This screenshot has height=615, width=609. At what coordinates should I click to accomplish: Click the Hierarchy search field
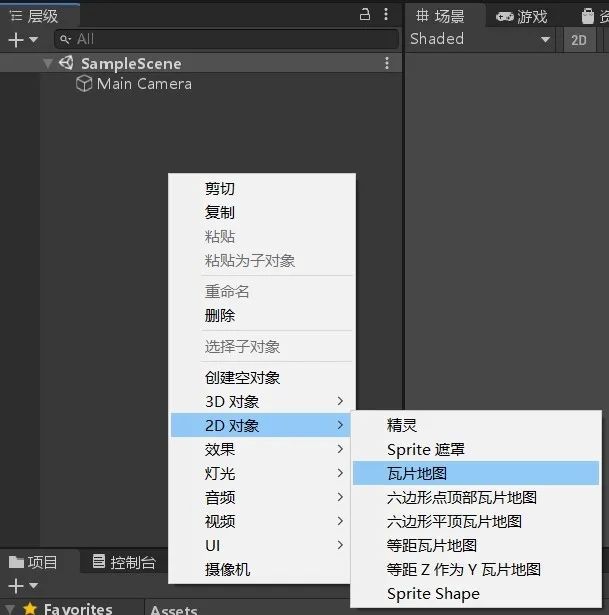pyautogui.click(x=220, y=39)
